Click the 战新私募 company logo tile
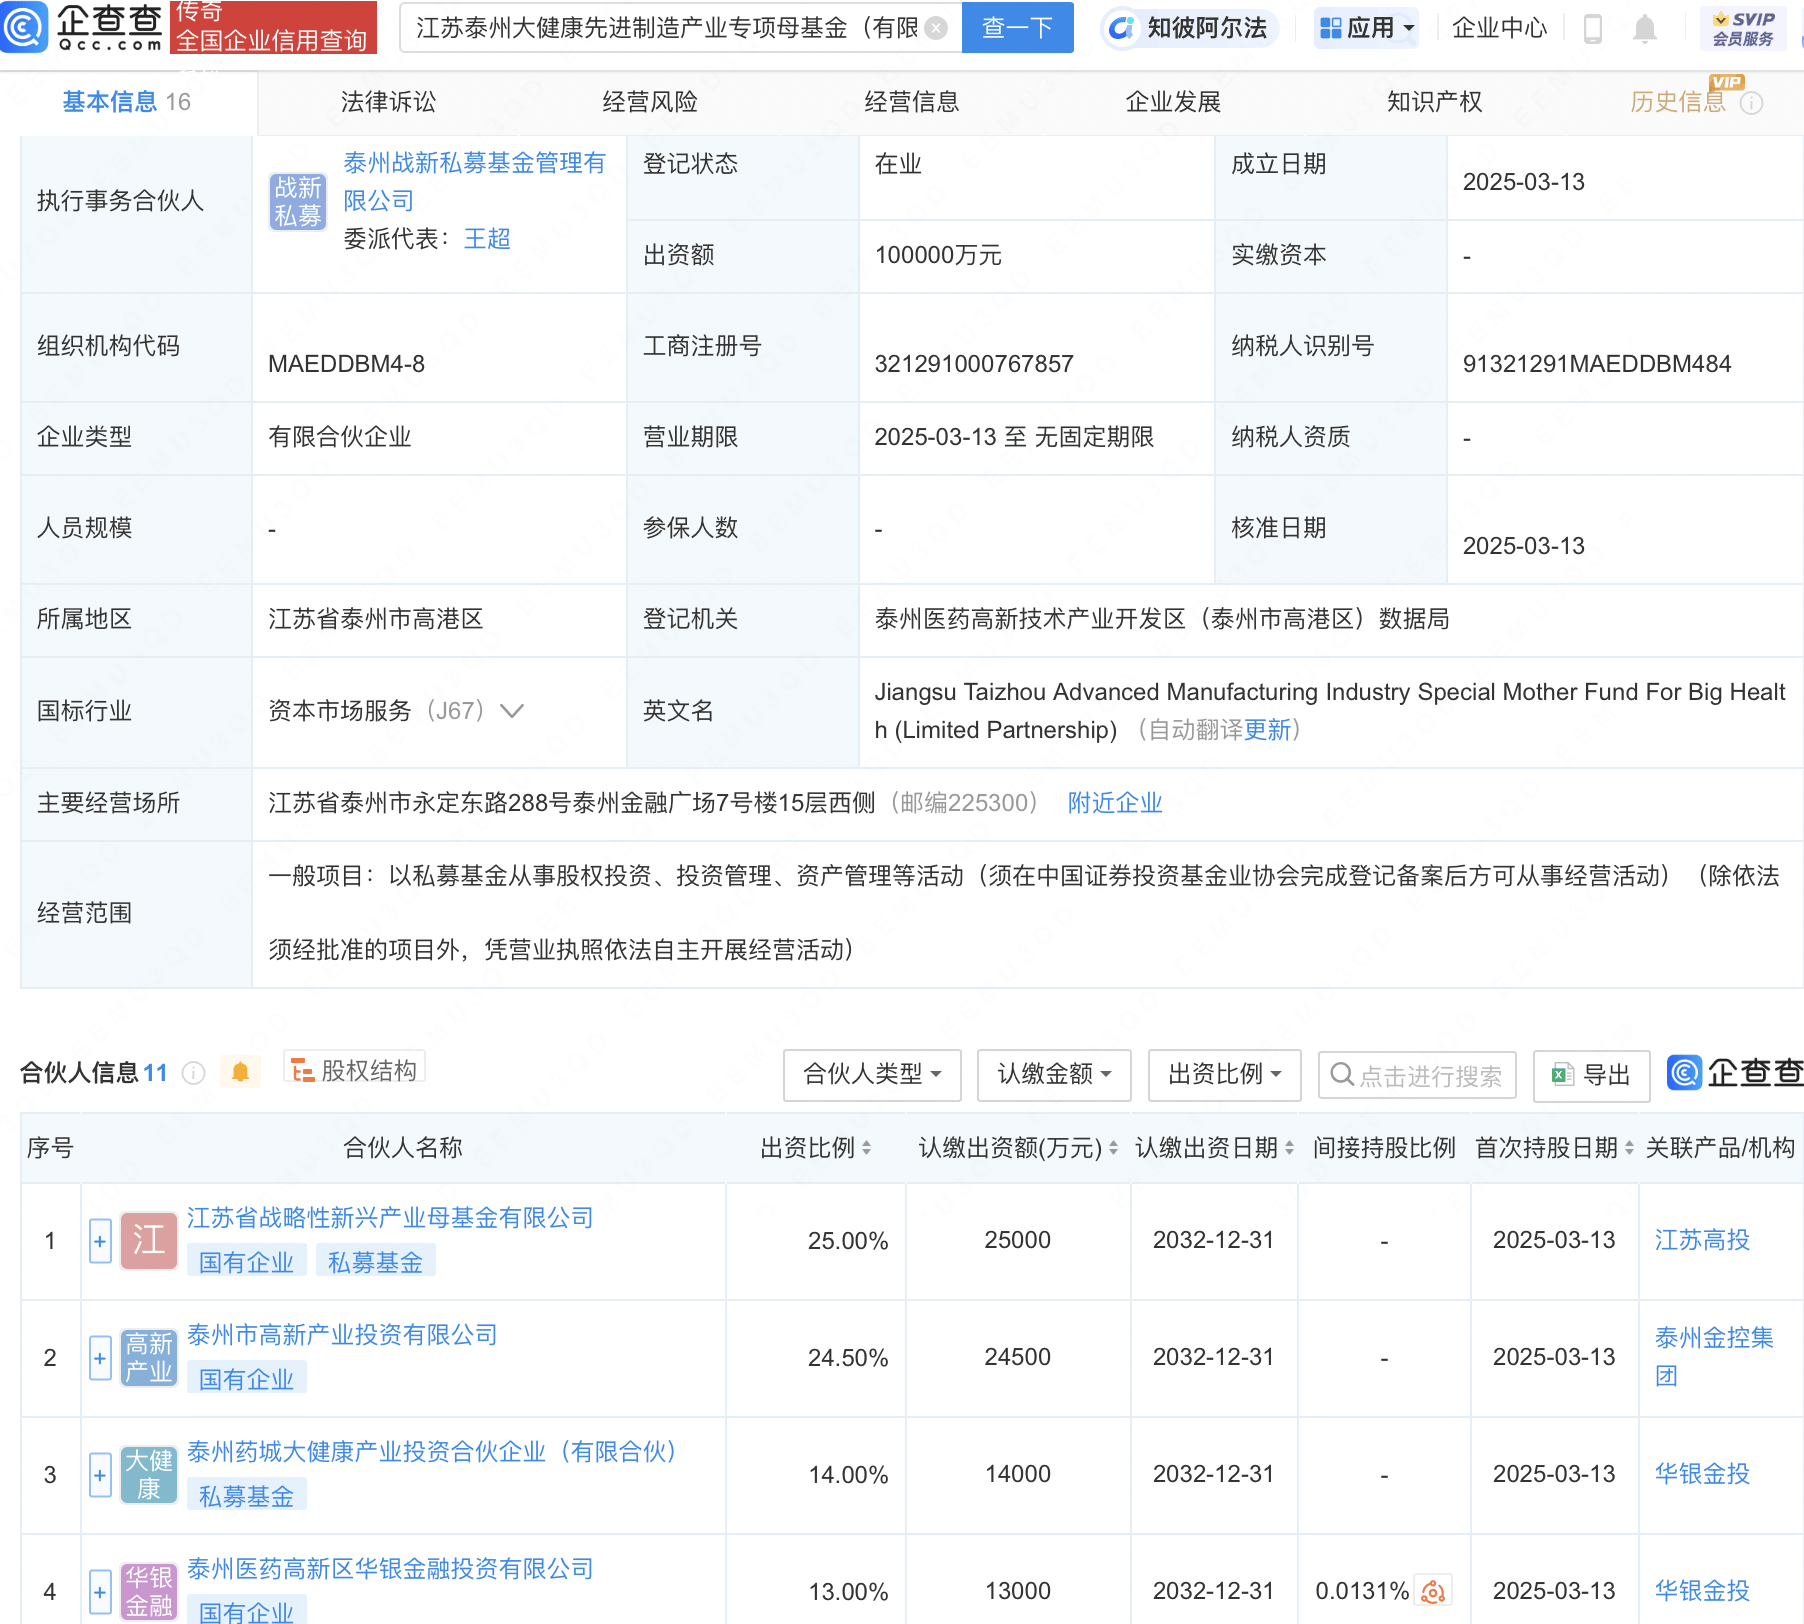1804x1624 pixels. pyautogui.click(x=298, y=201)
